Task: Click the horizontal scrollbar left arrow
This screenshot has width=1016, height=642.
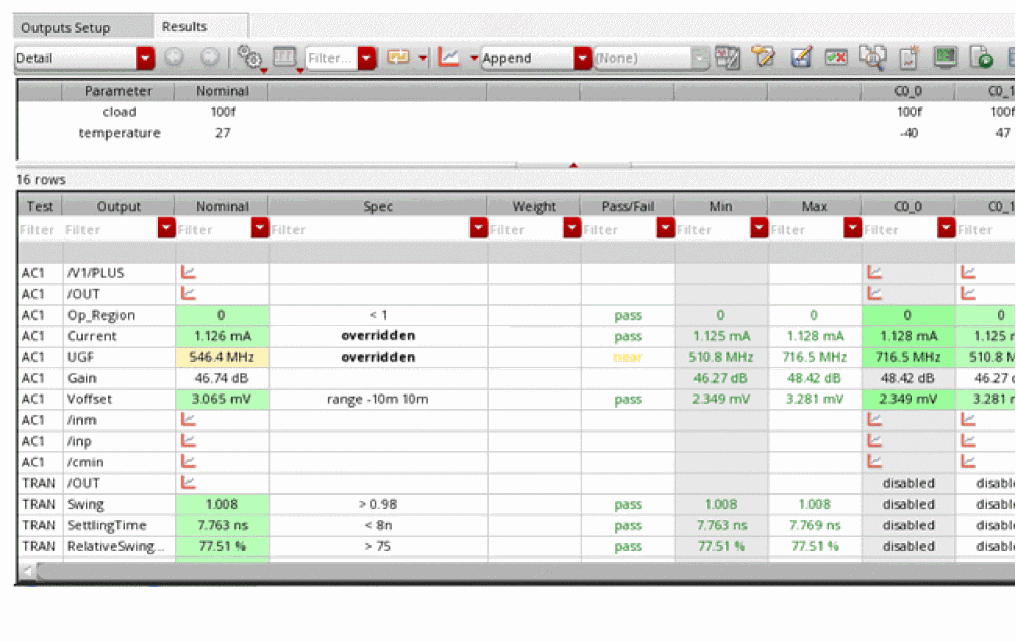Action: coord(27,571)
